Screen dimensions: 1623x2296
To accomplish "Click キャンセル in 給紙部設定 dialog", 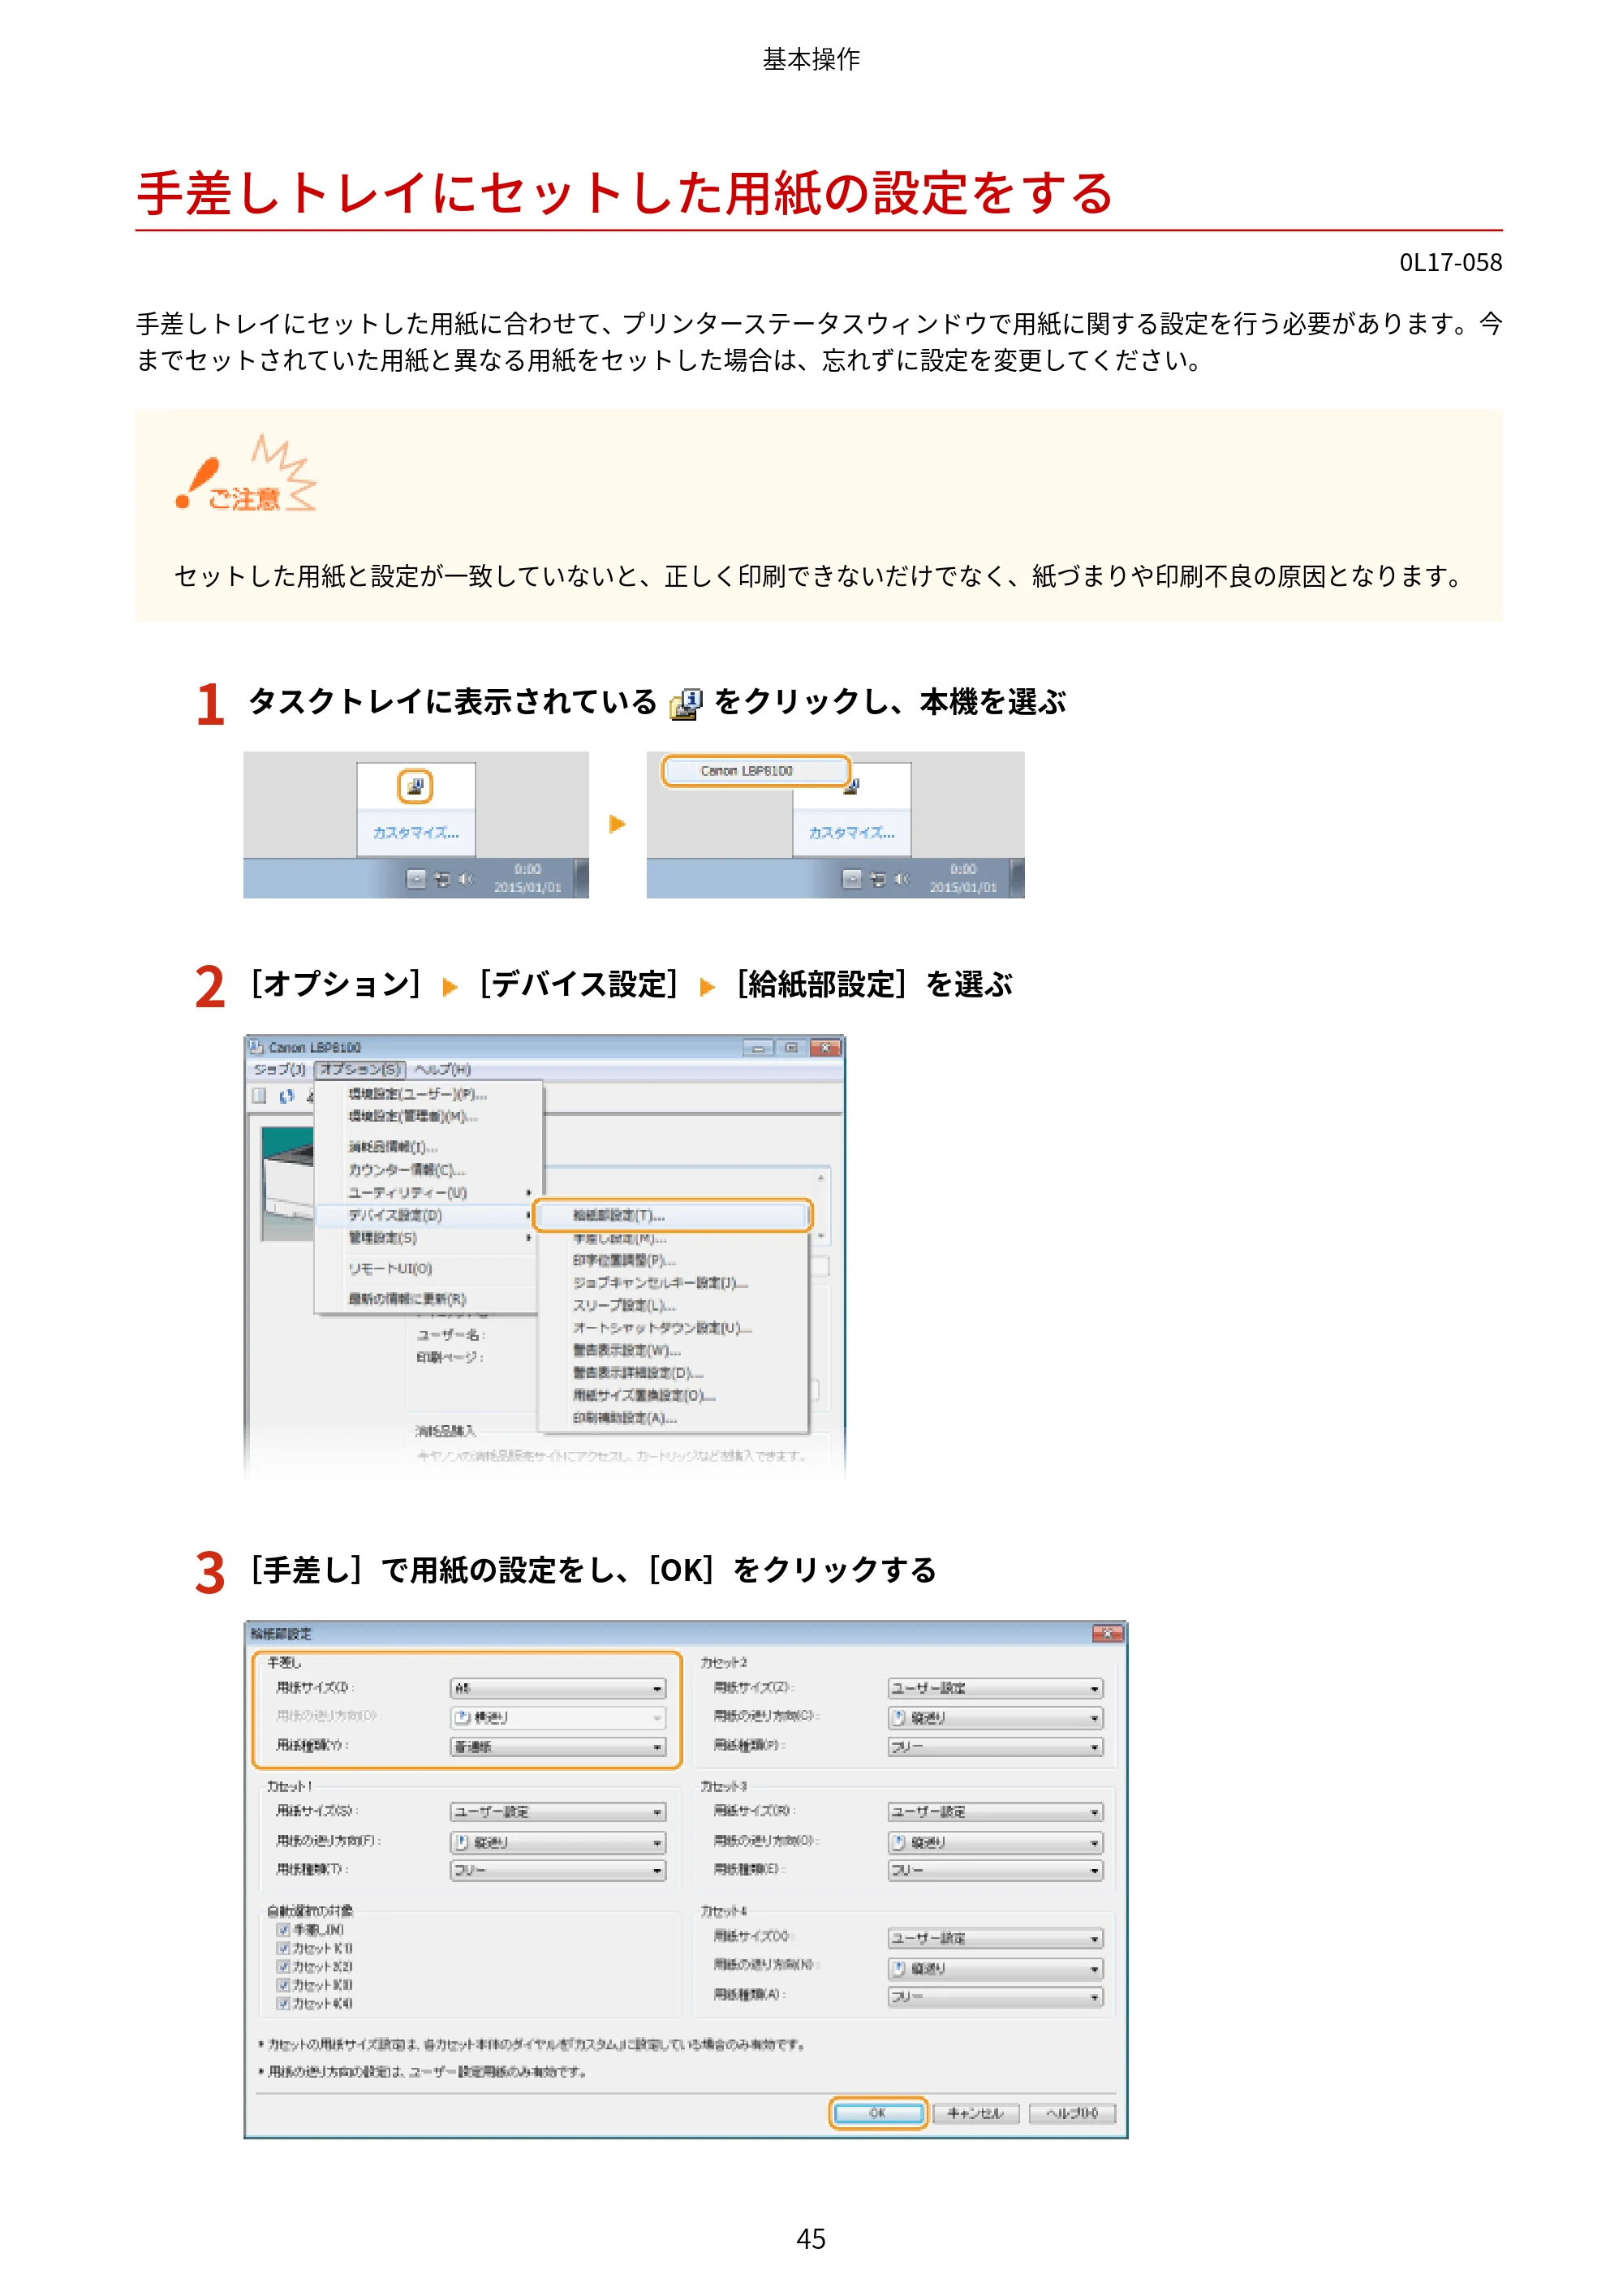I will point(975,2113).
